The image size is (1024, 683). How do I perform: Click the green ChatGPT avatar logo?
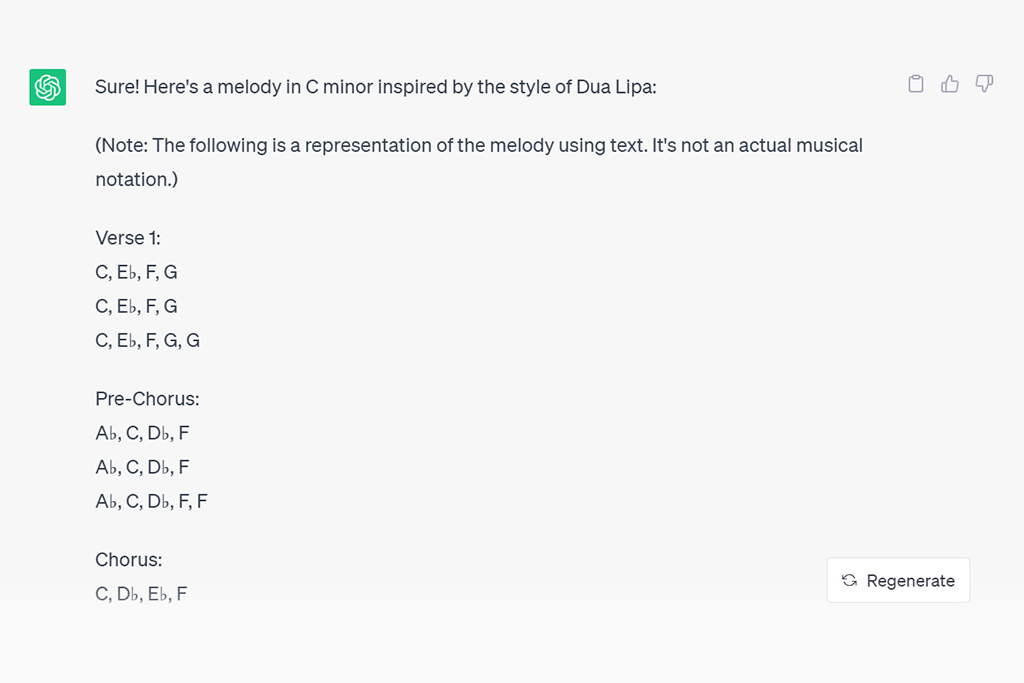click(48, 88)
